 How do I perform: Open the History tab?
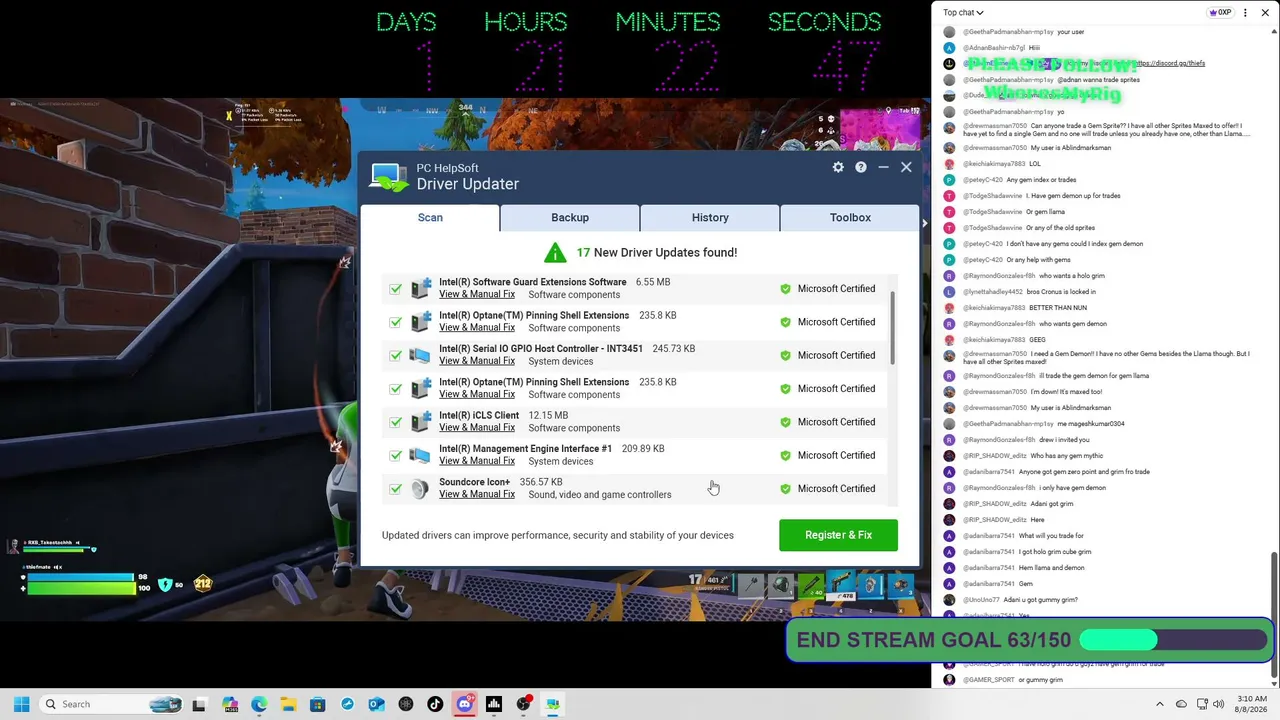(710, 218)
